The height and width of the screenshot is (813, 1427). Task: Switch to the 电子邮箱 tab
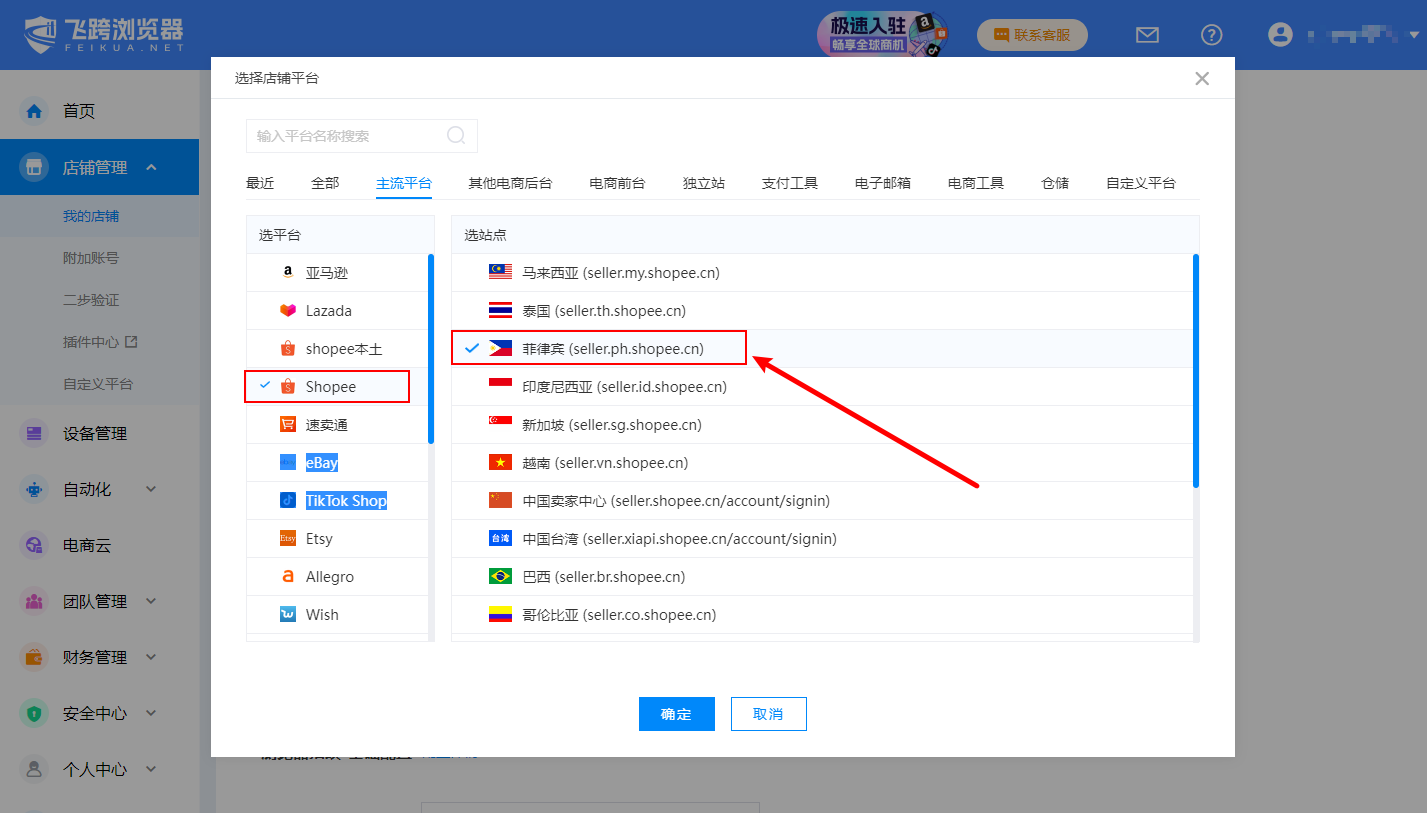(x=883, y=183)
